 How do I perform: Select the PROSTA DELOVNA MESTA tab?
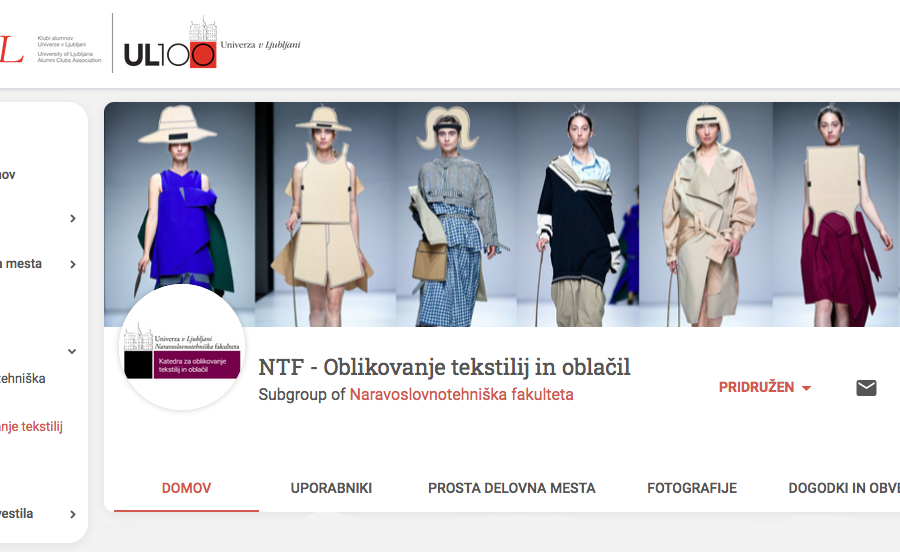[x=511, y=488]
